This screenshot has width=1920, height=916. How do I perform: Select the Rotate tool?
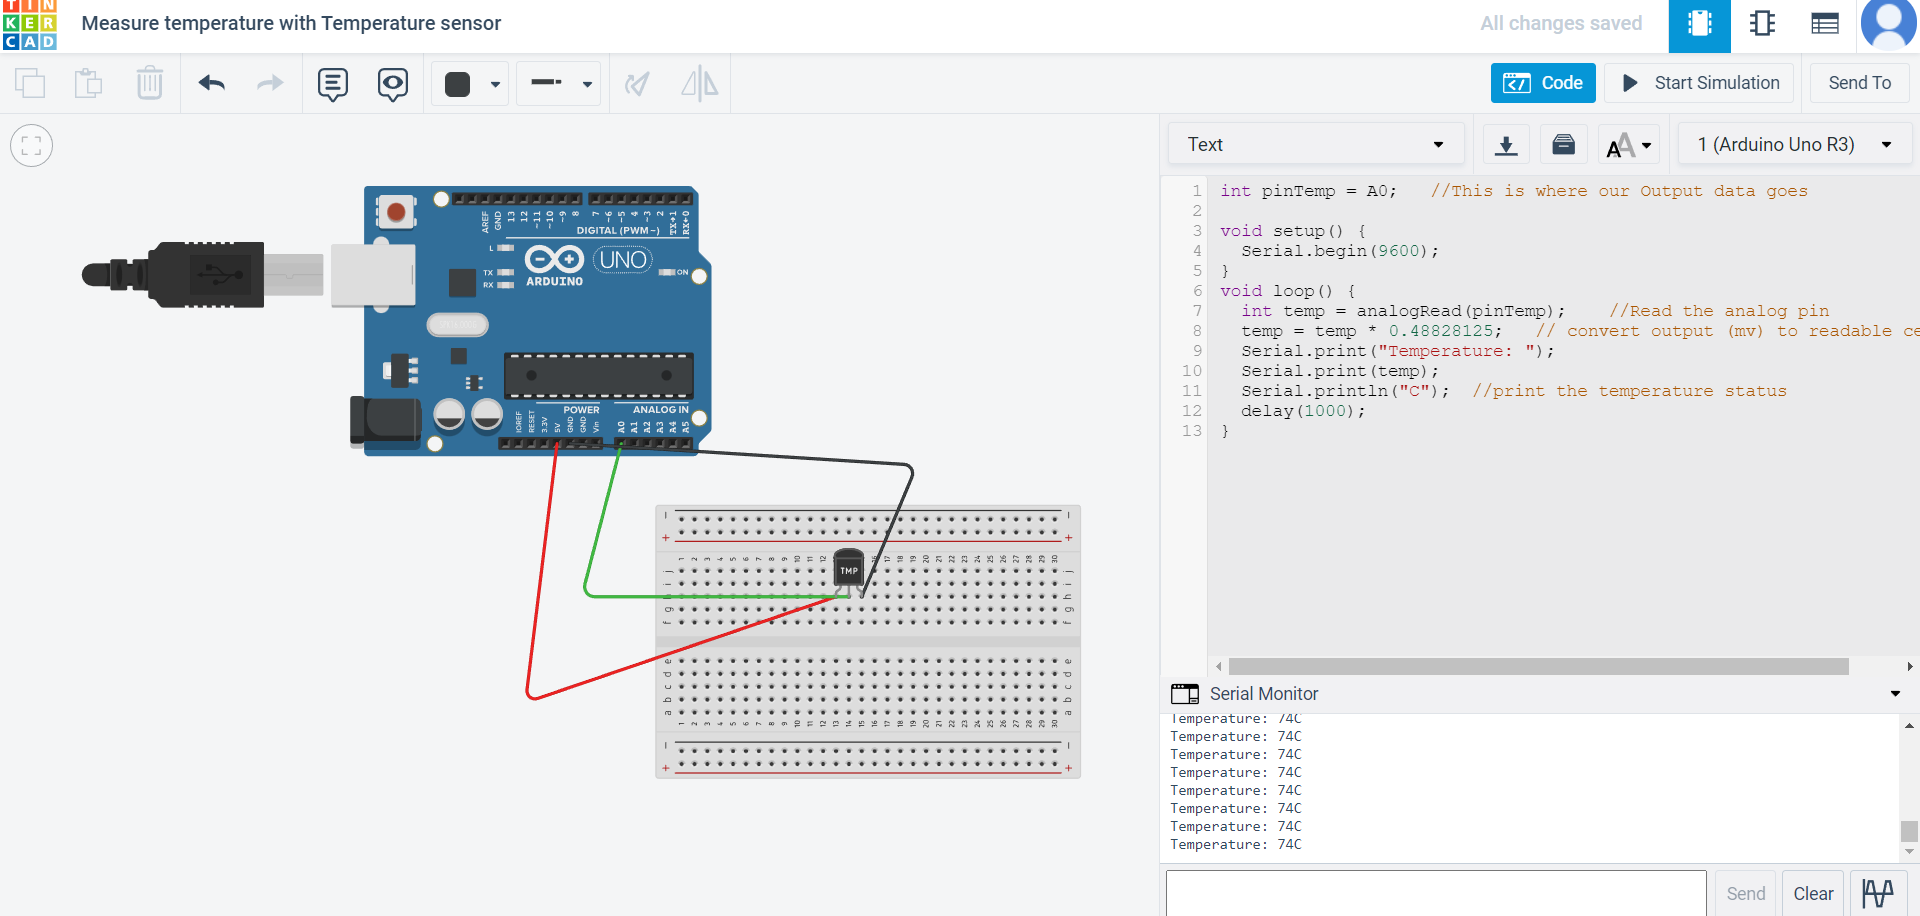[637, 84]
